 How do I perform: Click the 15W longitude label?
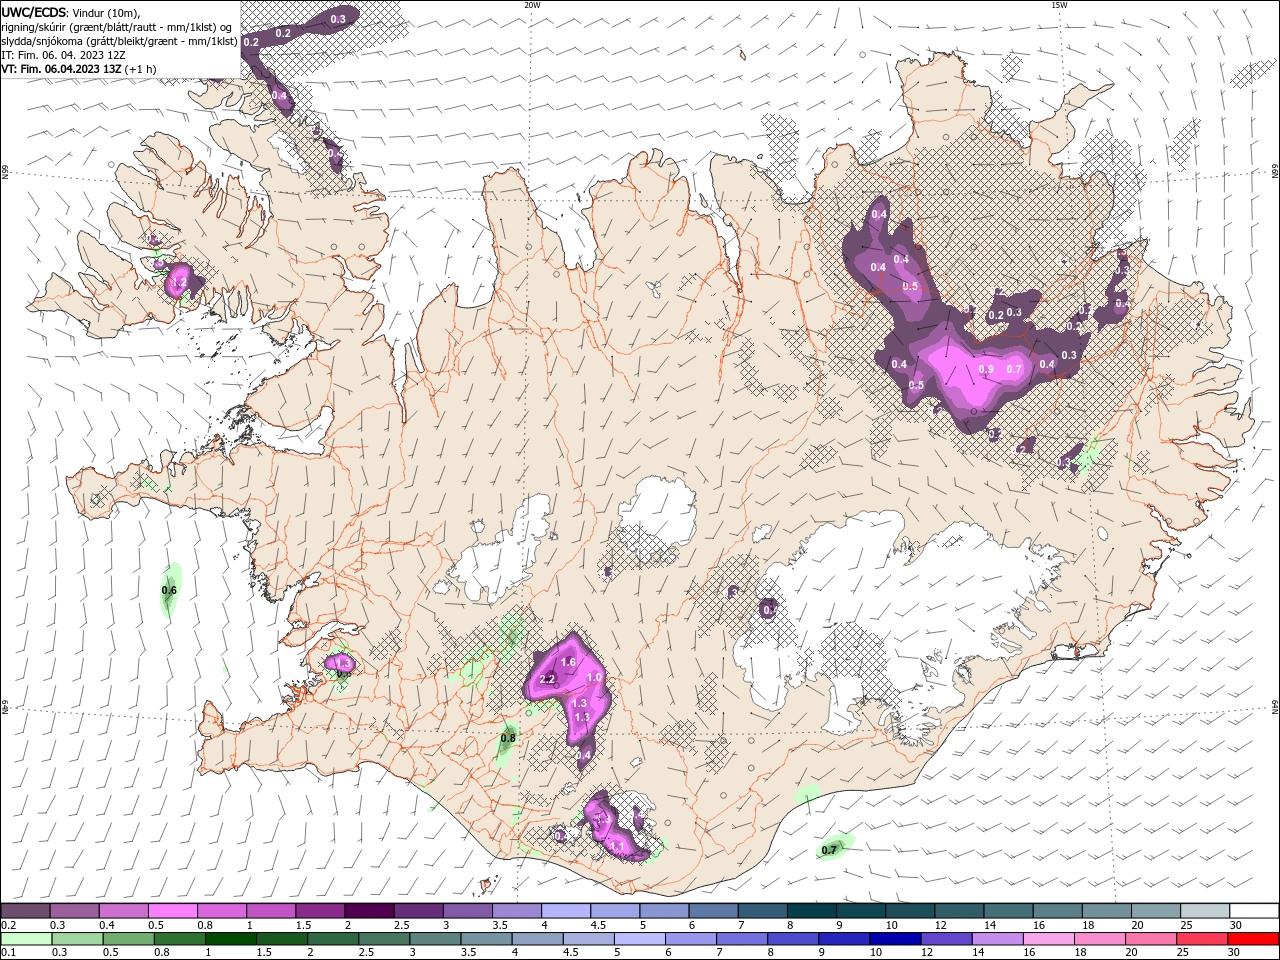coord(1060,5)
